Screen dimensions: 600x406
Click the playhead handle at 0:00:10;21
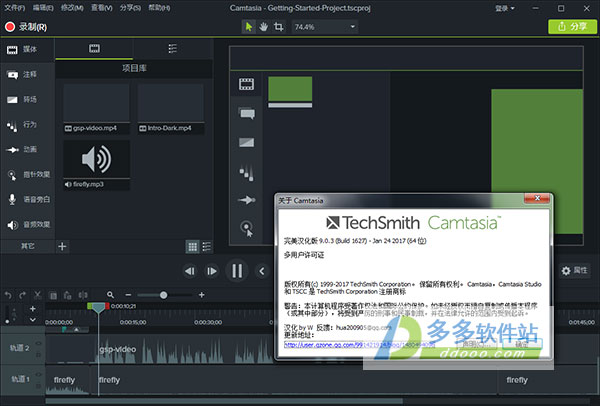98,308
